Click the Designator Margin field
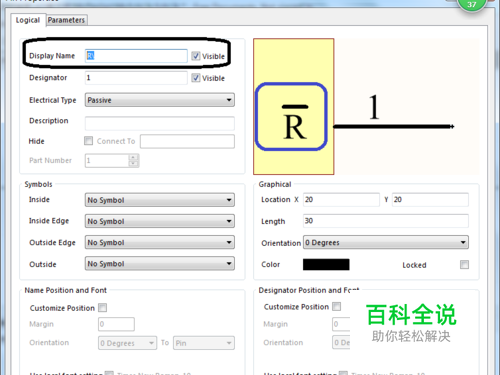 point(341,324)
